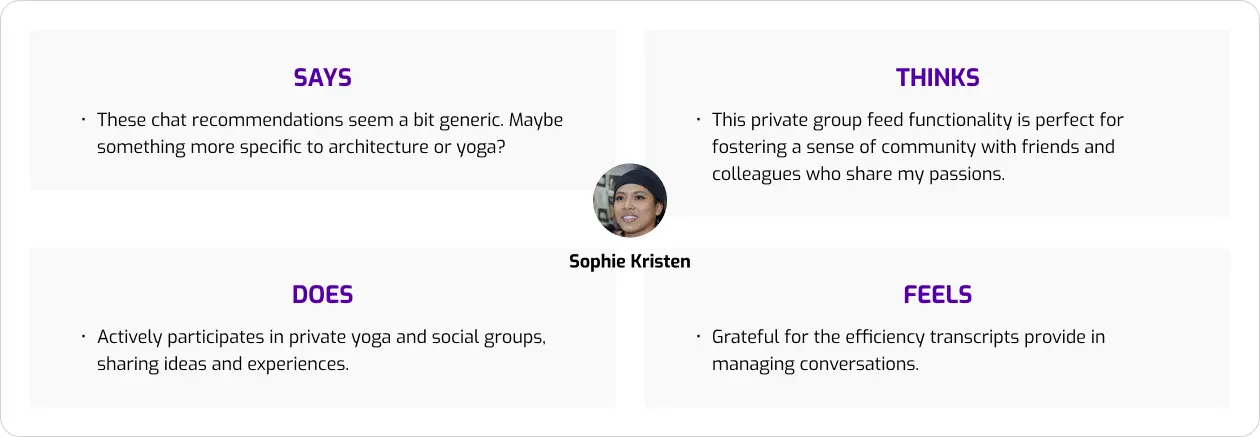The width and height of the screenshot is (1260, 437).
Task: Click the bullet point under DOES
Action: pyautogui.click(x=83, y=337)
